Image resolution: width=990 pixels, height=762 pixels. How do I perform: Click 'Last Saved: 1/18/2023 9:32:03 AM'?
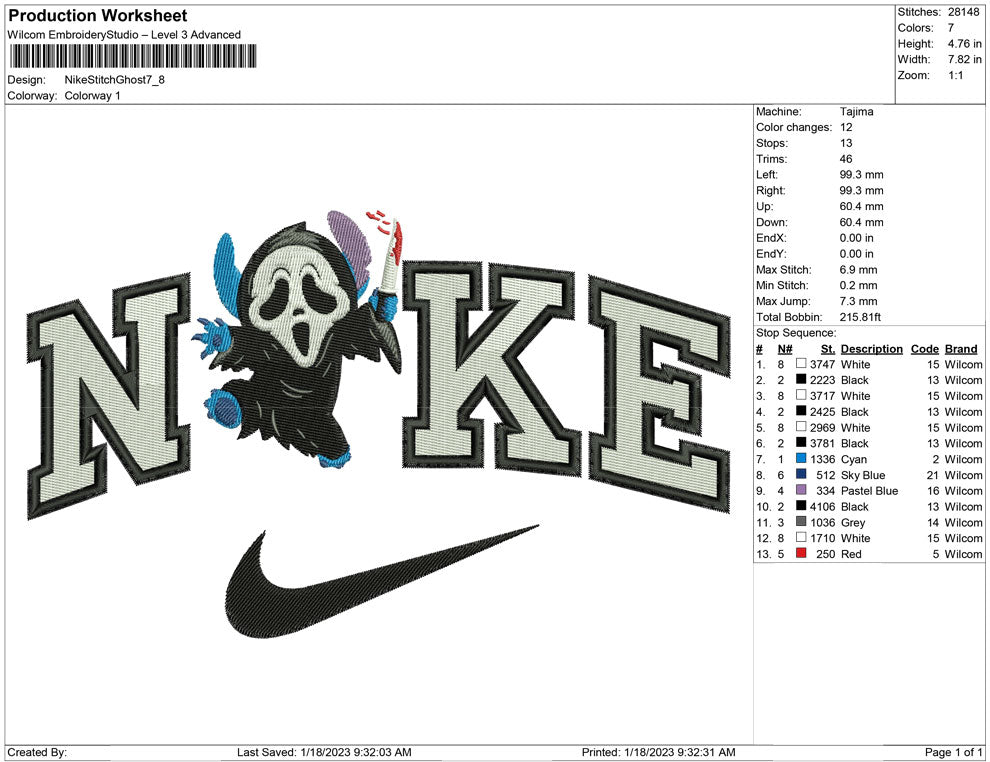coord(325,752)
